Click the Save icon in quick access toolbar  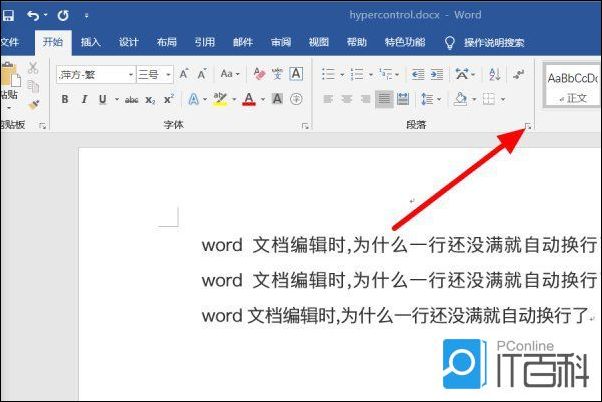point(8,15)
